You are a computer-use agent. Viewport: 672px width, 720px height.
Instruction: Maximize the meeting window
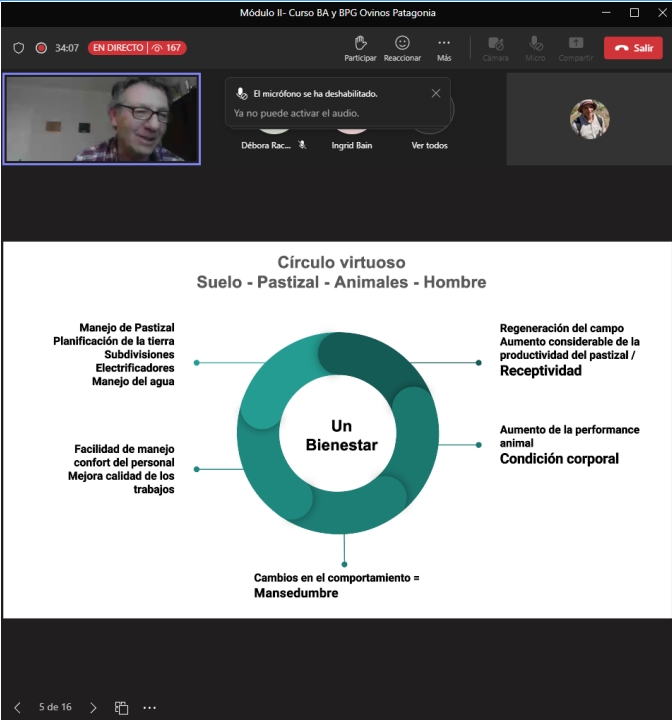click(x=634, y=12)
